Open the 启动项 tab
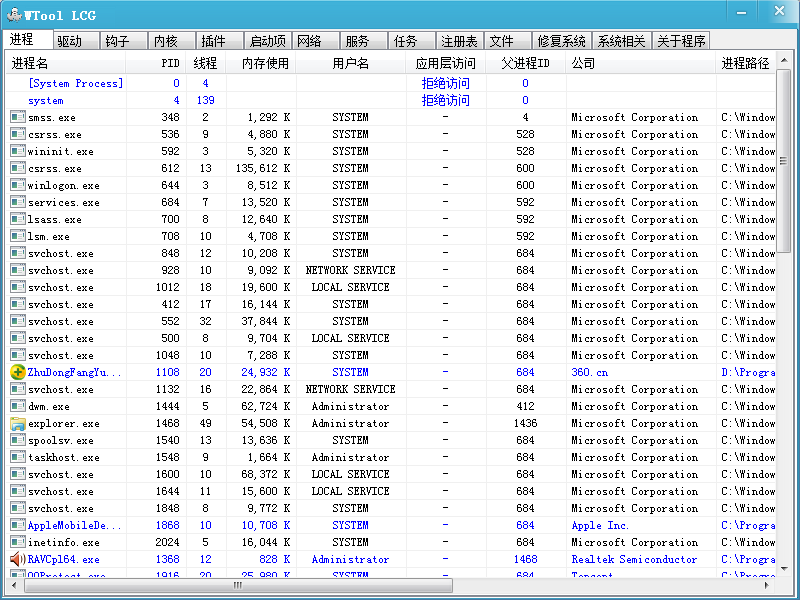800x600 pixels. [x=267, y=41]
